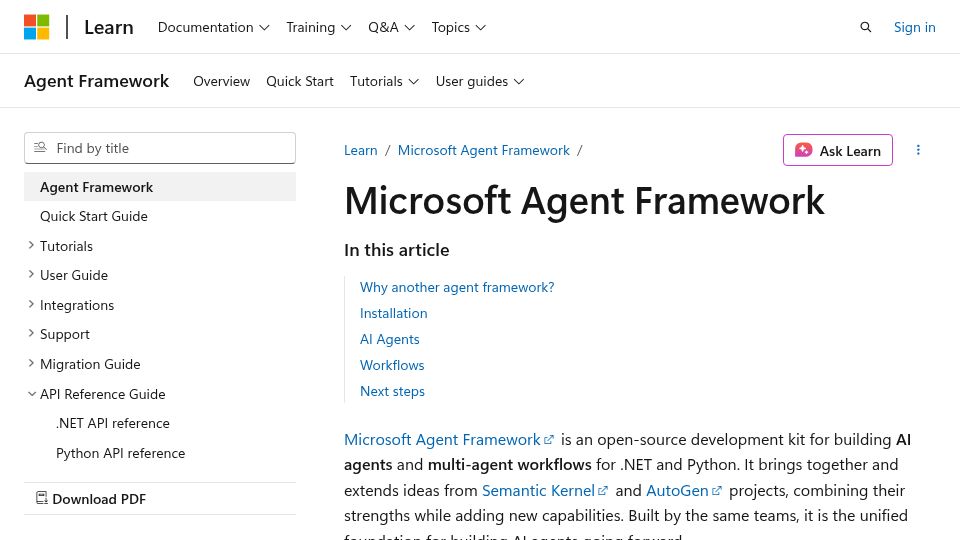
Task: Open the more actions vertical dots menu
Action: pyautogui.click(x=918, y=150)
